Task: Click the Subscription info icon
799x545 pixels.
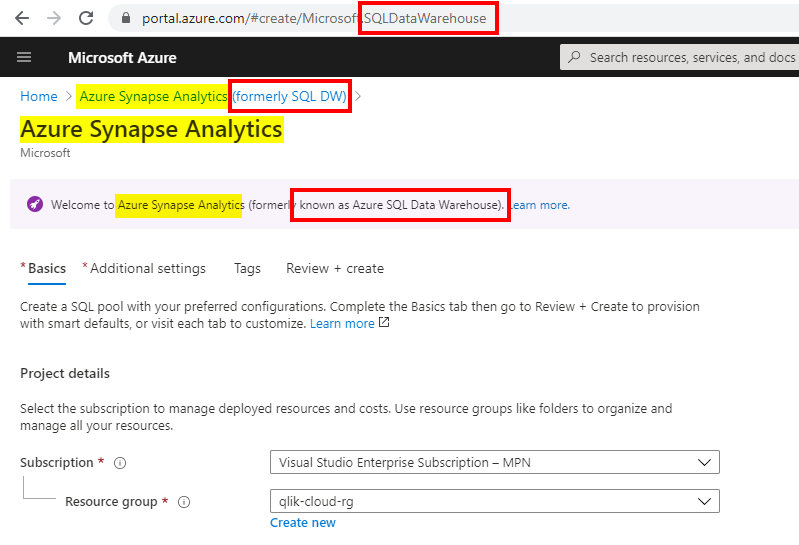Action: pyautogui.click(x=120, y=463)
